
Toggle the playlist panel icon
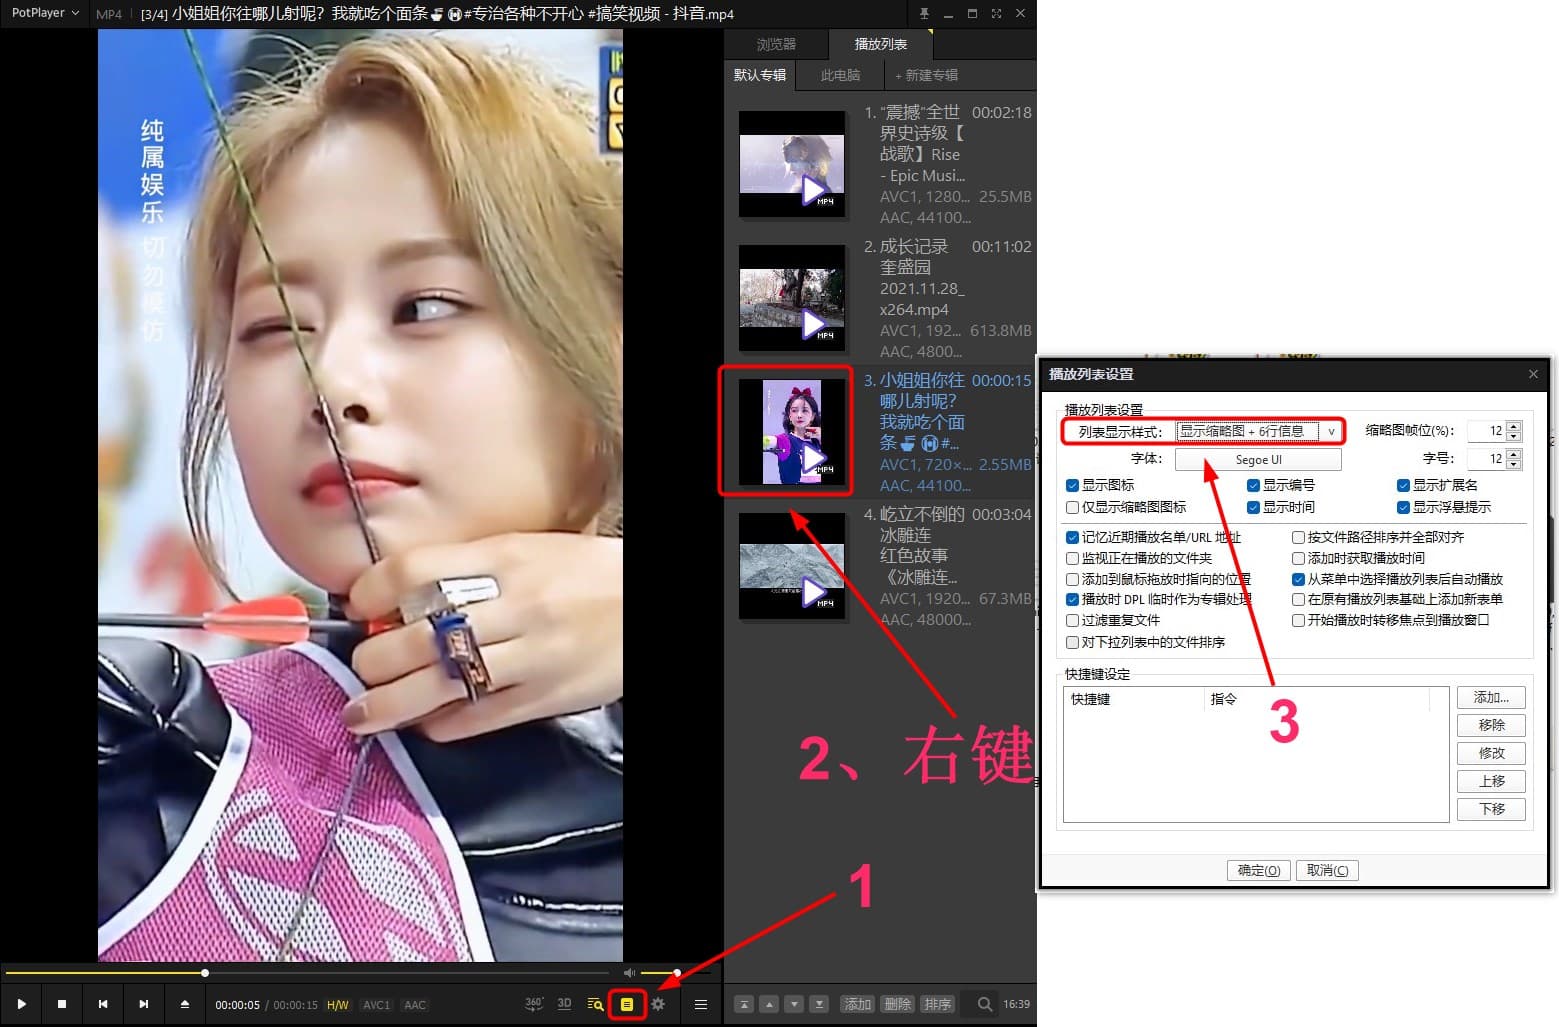[627, 1004]
